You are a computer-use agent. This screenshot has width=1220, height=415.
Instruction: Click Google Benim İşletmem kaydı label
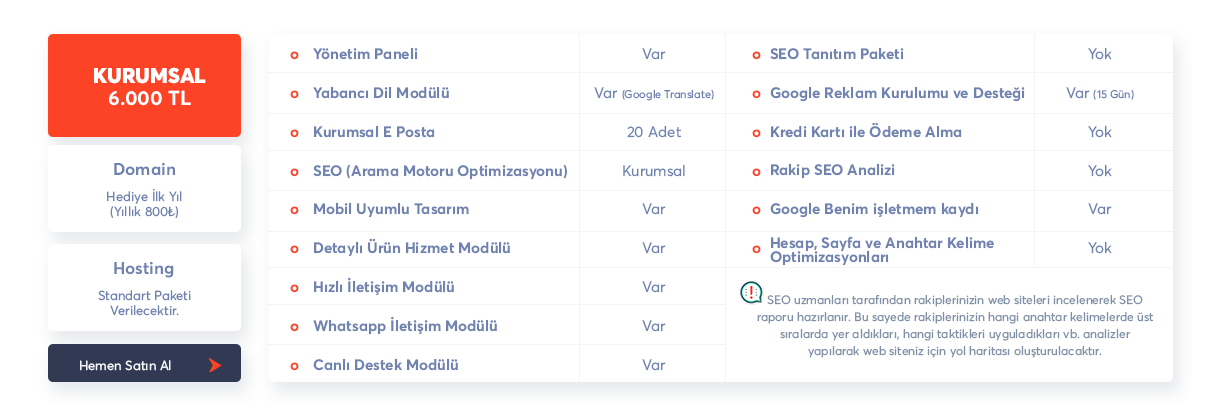[874, 209]
